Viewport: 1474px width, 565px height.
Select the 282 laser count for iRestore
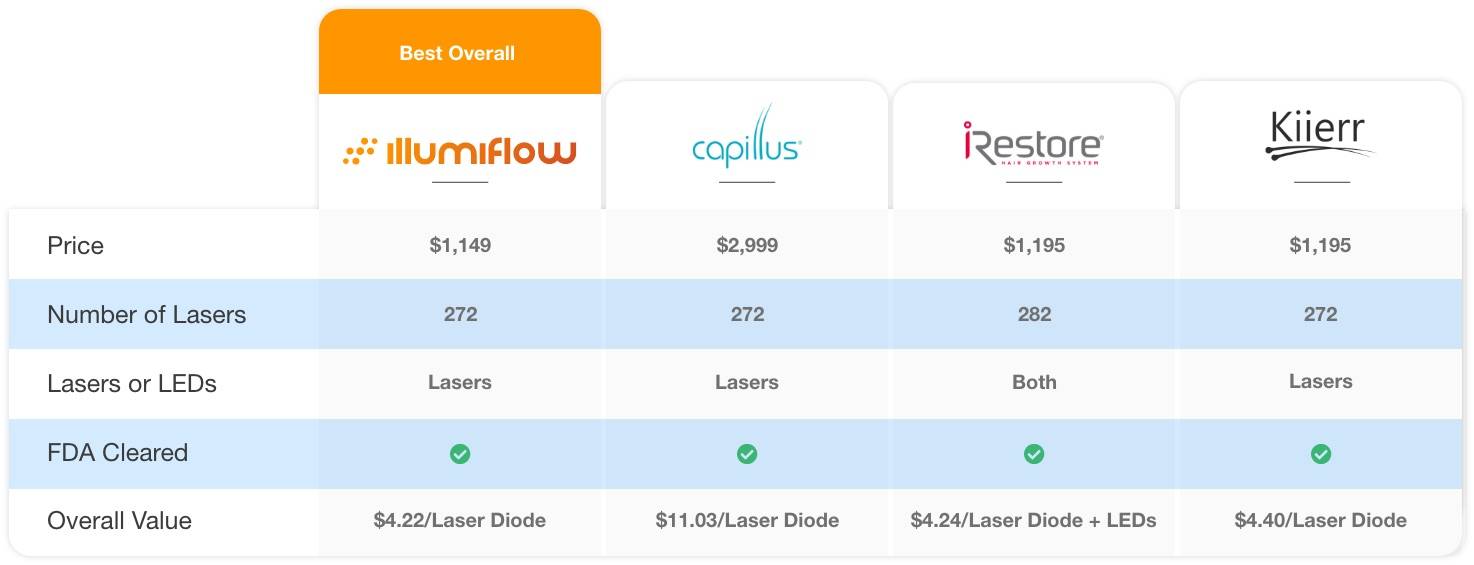tap(1034, 315)
